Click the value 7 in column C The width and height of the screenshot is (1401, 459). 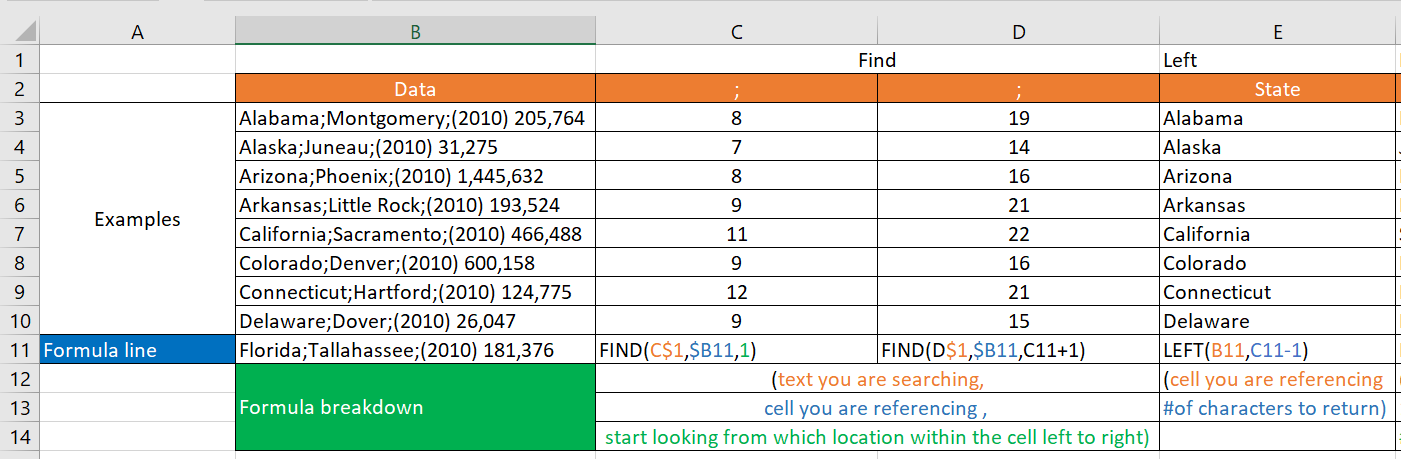(x=736, y=147)
